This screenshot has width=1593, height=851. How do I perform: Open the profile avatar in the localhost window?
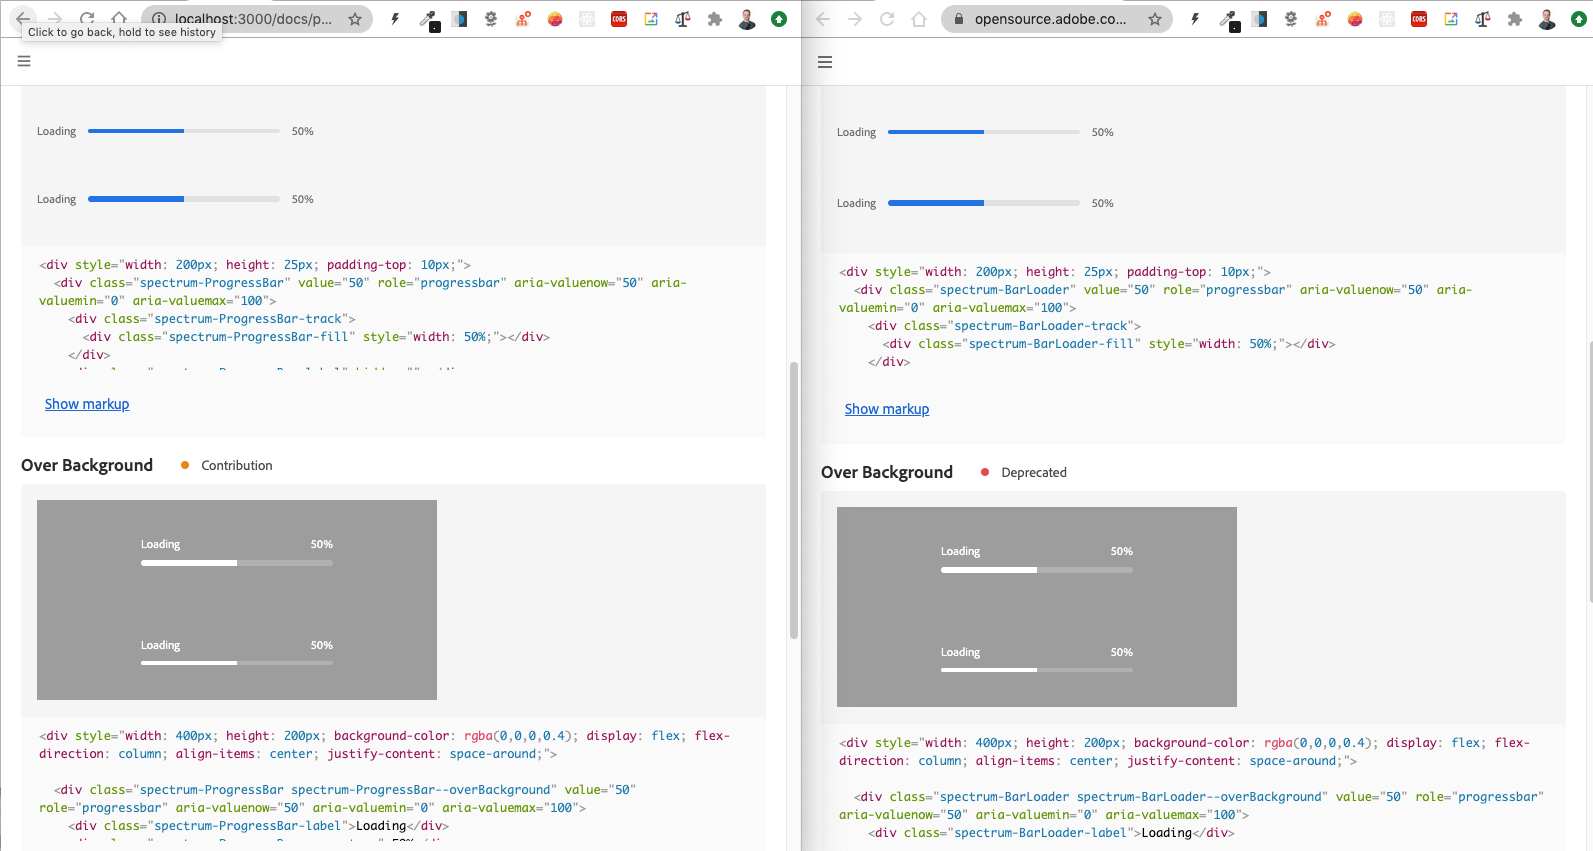point(747,19)
